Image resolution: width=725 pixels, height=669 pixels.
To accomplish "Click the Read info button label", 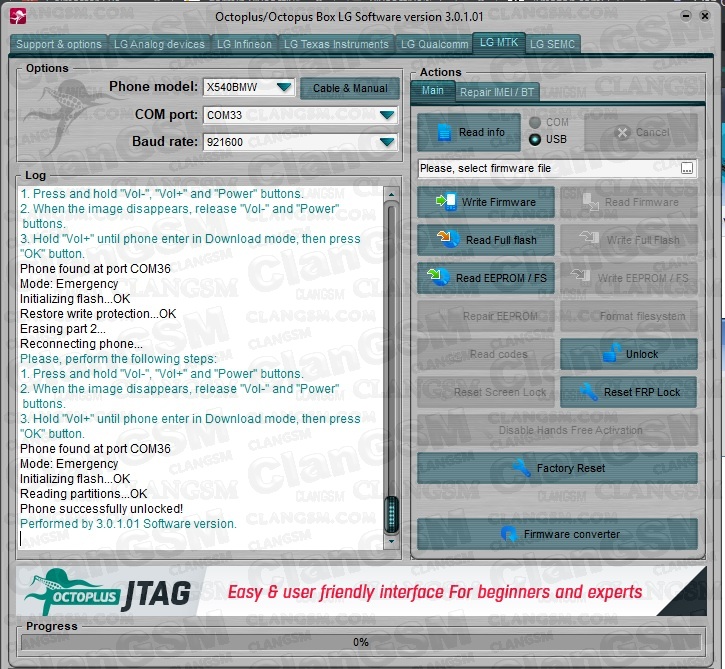I will [481, 132].
